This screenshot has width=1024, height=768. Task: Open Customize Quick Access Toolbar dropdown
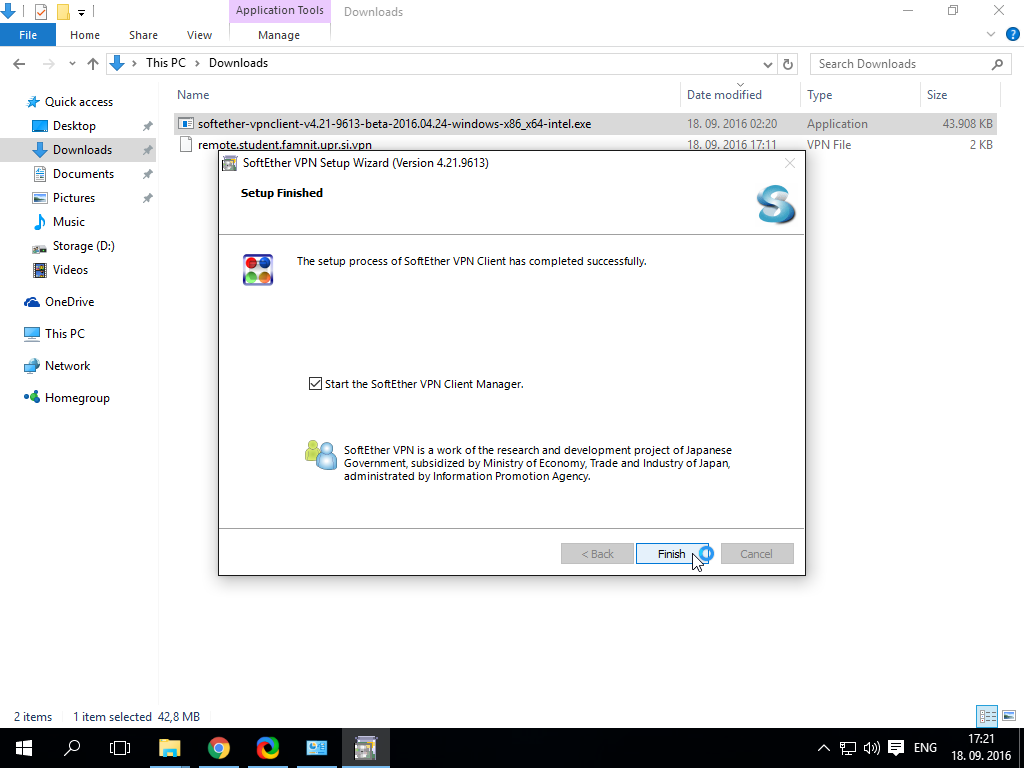[x=82, y=12]
